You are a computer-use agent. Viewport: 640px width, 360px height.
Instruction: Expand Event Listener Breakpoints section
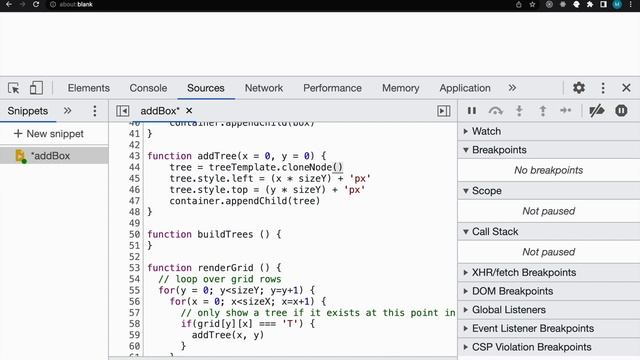pos(549,329)
